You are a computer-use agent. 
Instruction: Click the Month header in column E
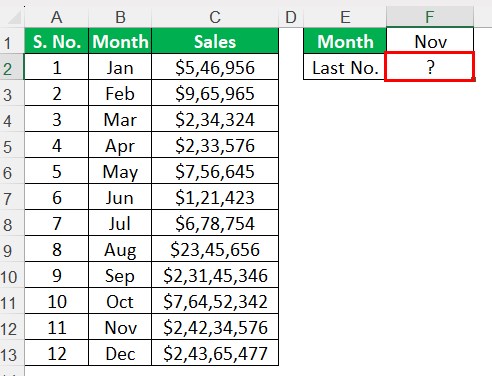tap(345, 41)
